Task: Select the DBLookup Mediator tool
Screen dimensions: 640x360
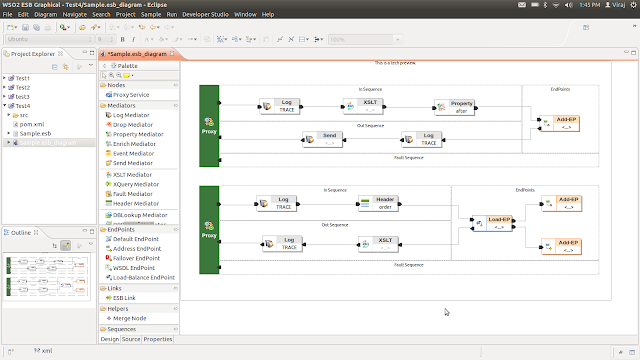Action: click(136, 215)
